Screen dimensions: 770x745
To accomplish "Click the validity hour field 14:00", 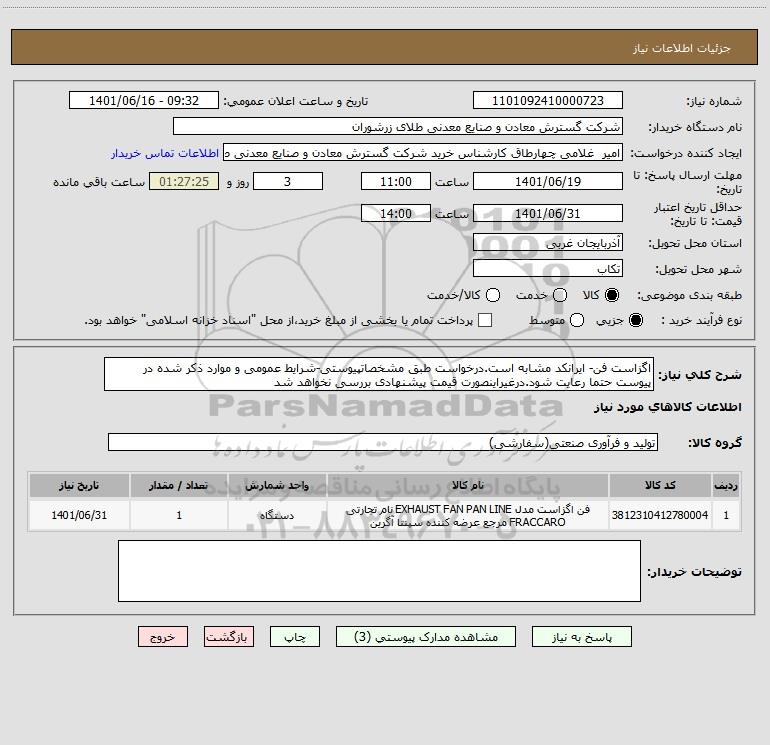I will pos(396,214).
